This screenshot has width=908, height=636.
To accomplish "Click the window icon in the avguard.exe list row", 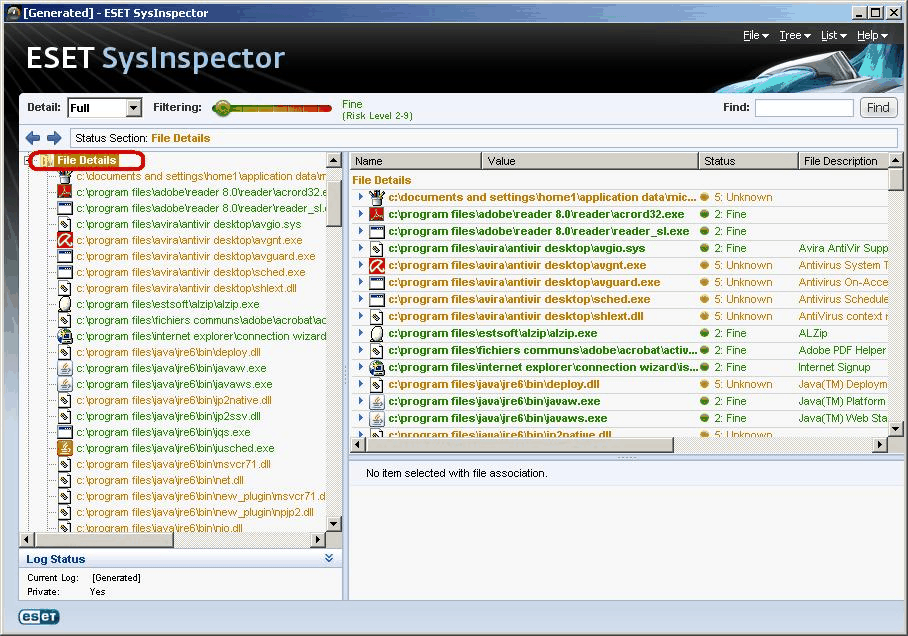I will point(377,282).
